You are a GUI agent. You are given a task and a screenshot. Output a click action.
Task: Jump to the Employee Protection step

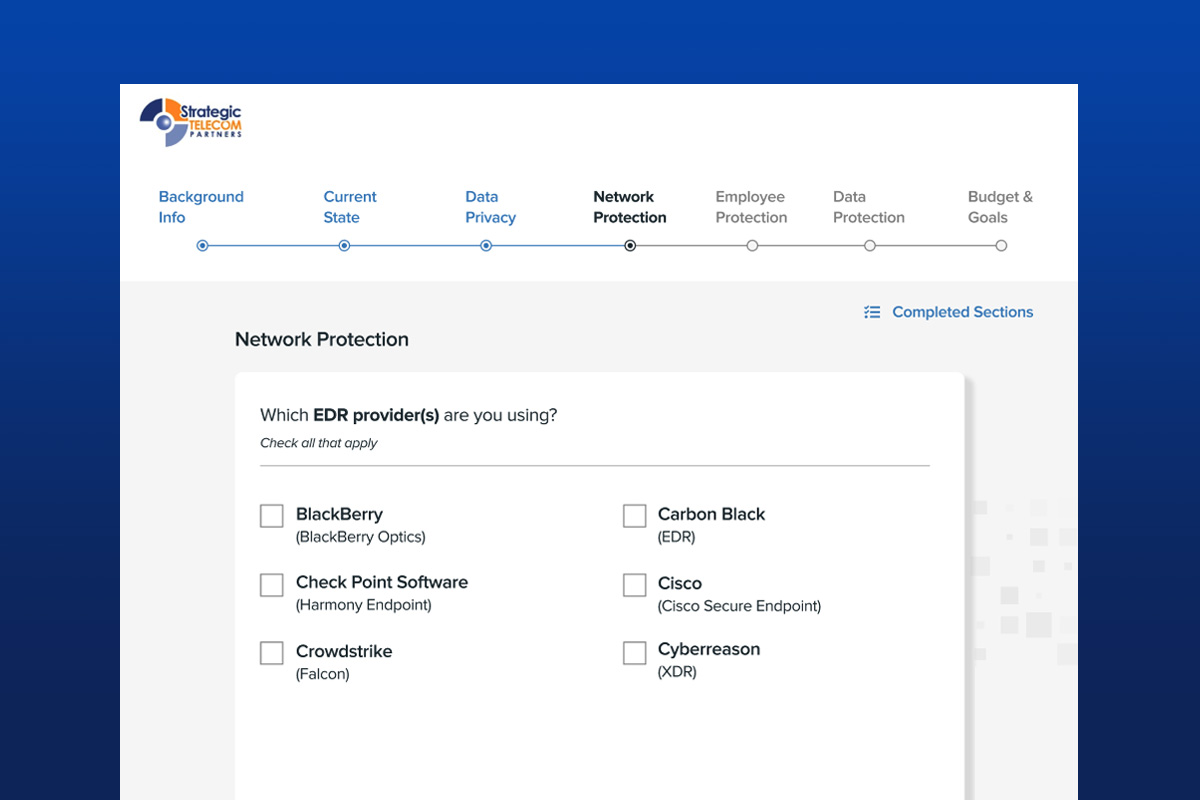(751, 207)
